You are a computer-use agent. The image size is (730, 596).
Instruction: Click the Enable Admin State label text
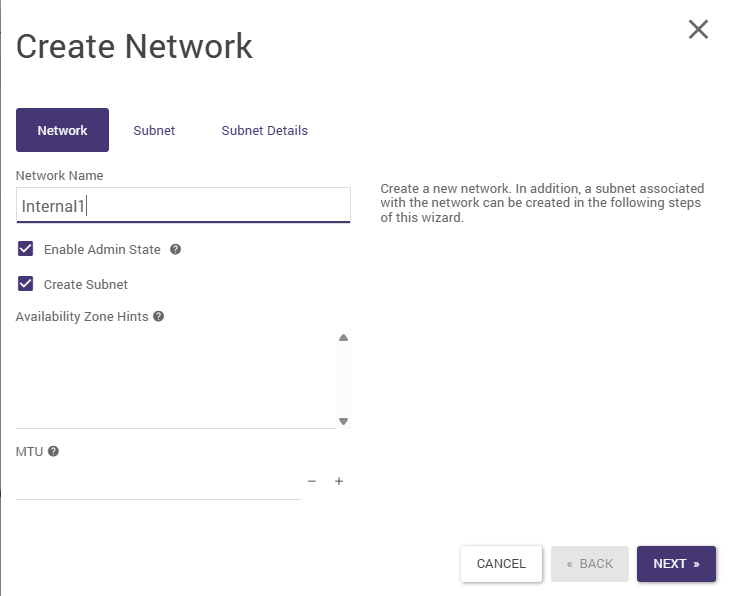tap(102, 250)
